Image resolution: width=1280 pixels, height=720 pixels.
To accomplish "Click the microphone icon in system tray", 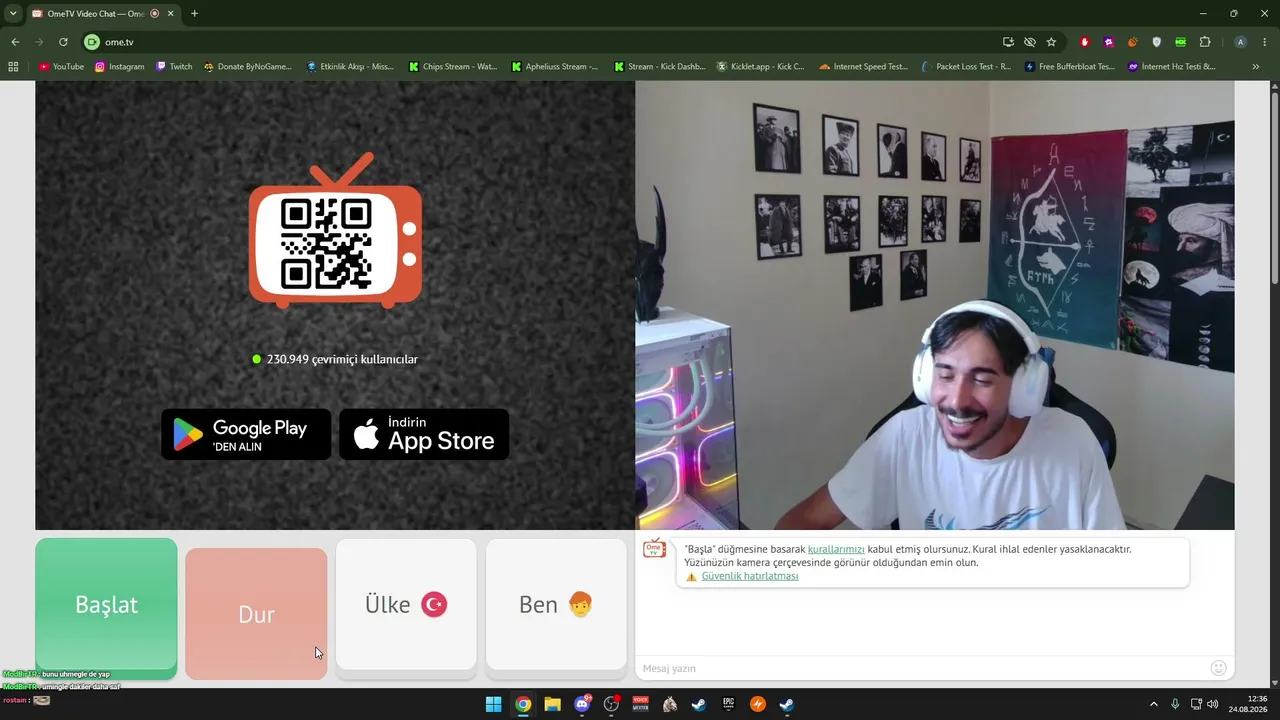I will (x=1175, y=704).
